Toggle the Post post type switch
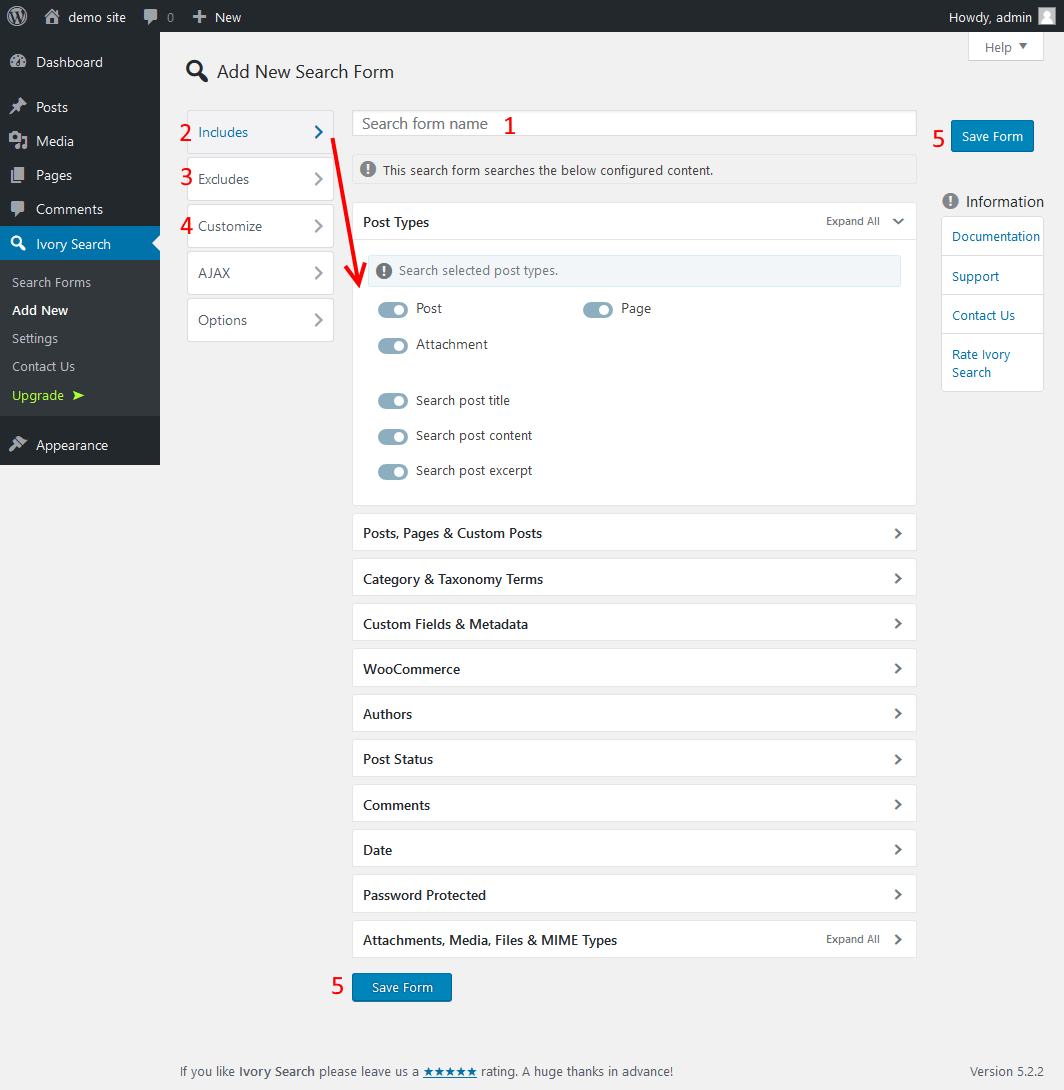 pos(393,309)
